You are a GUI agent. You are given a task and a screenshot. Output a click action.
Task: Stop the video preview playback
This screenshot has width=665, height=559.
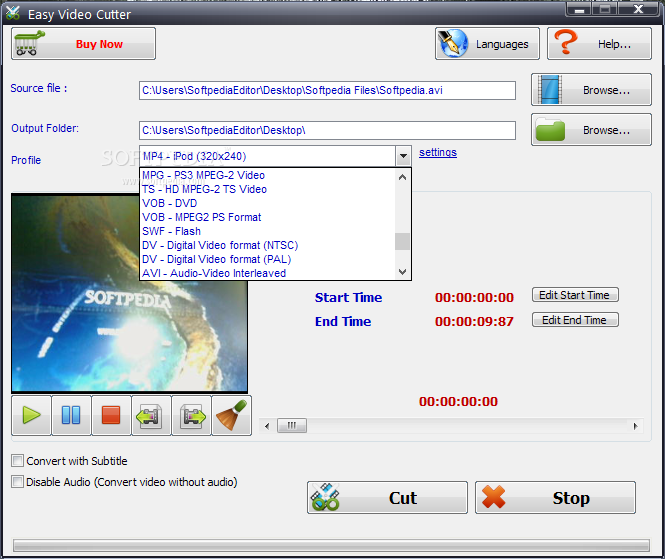point(111,415)
